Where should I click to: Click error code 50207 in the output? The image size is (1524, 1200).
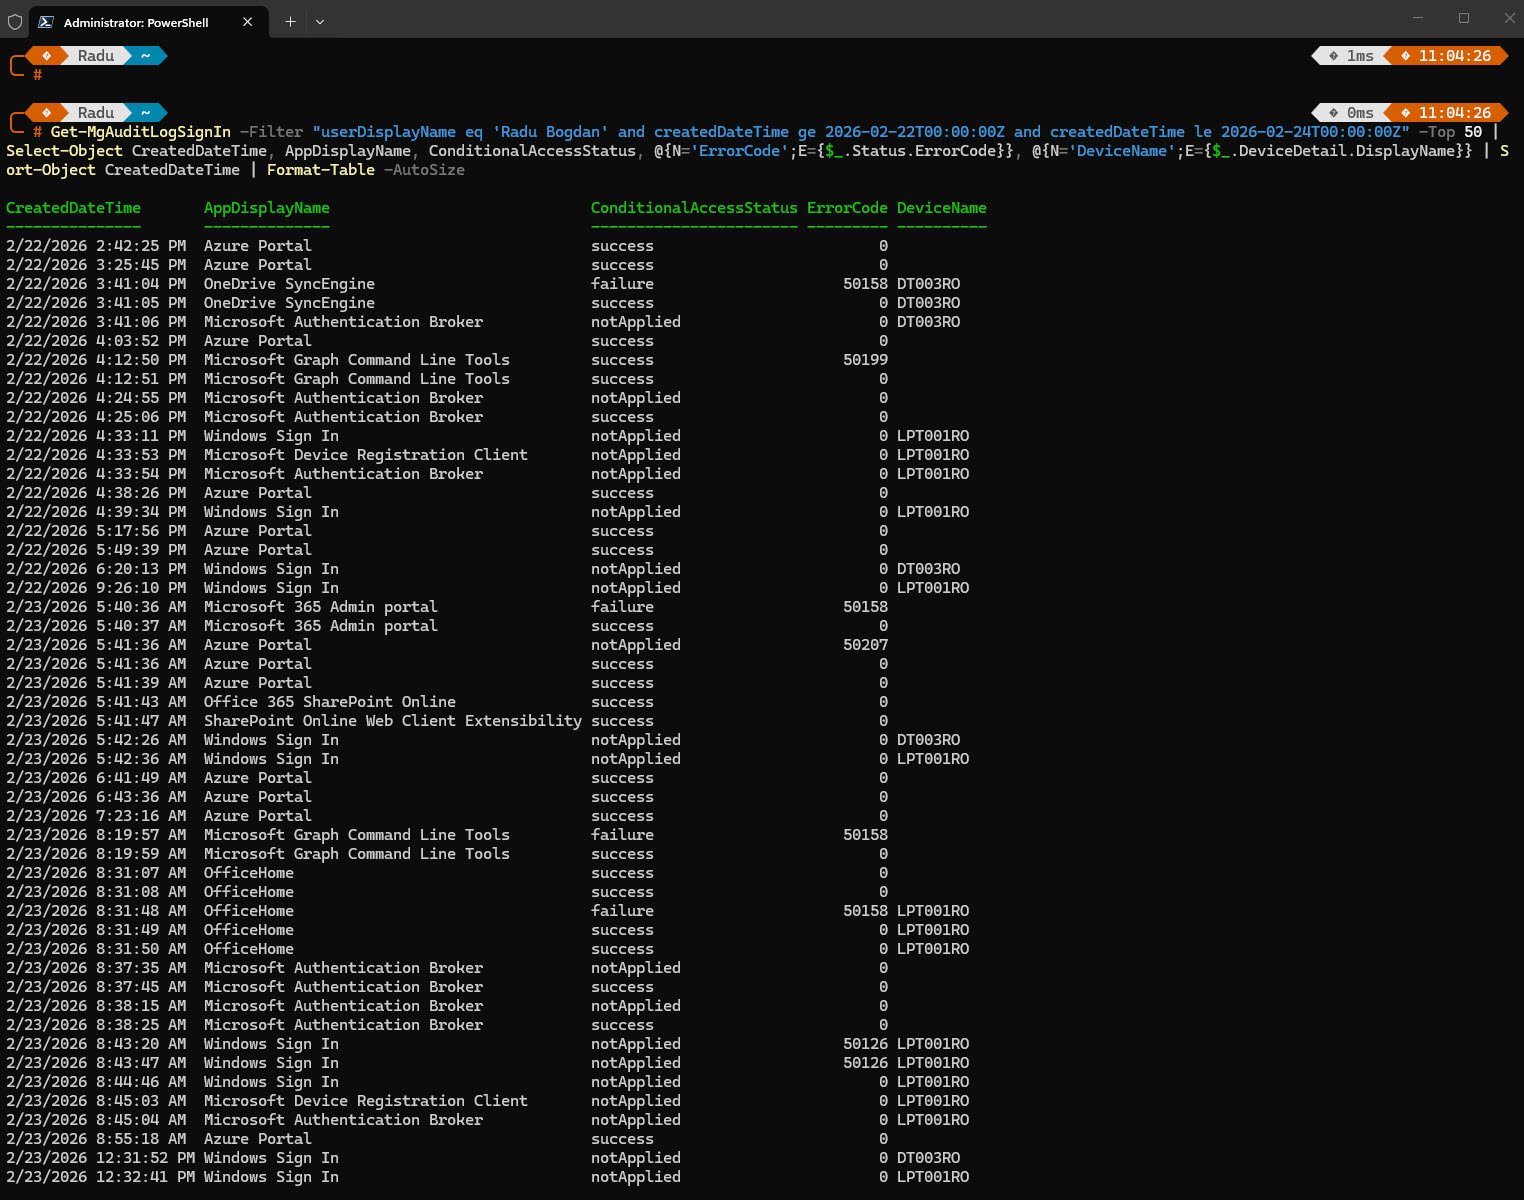(865, 645)
